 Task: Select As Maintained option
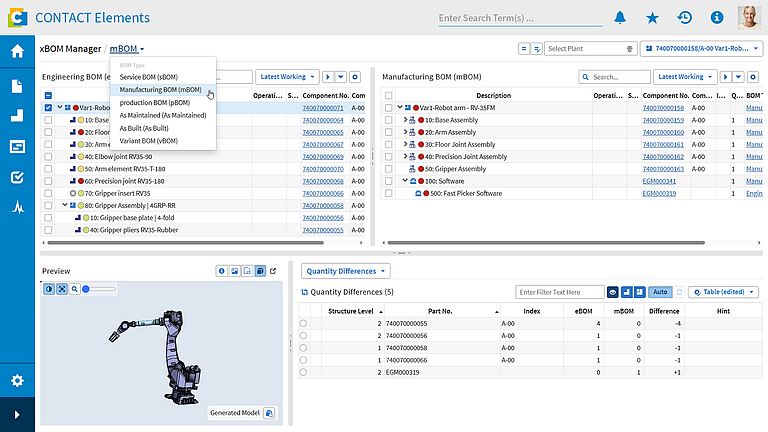[x=163, y=115]
